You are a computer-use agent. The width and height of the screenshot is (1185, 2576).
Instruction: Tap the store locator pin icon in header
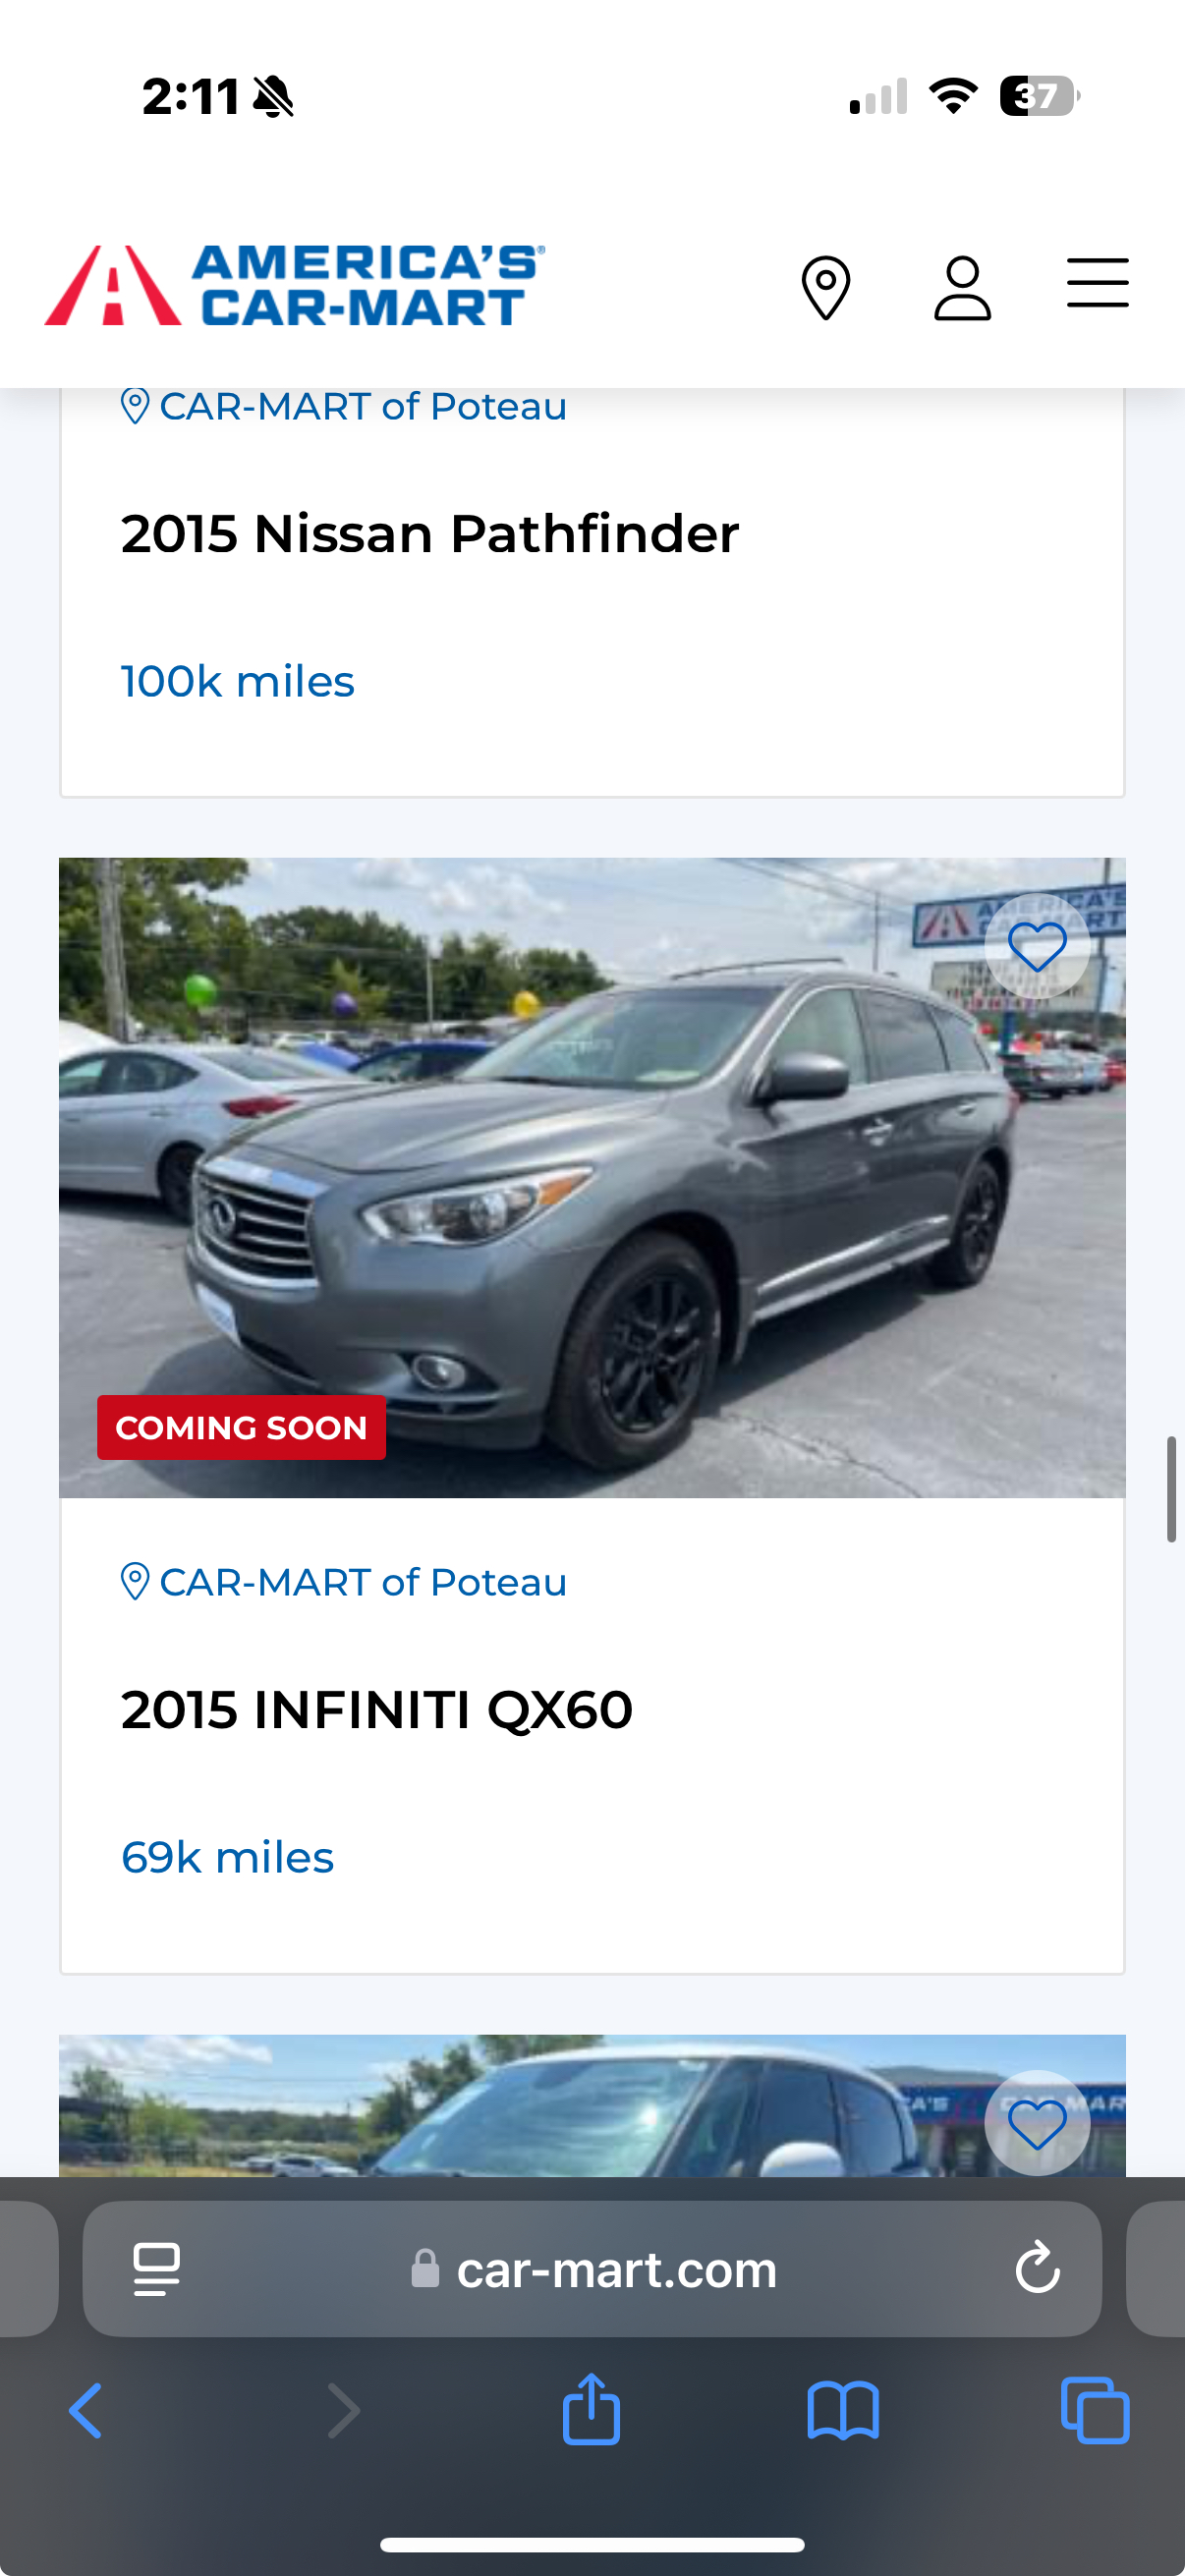[x=826, y=288]
